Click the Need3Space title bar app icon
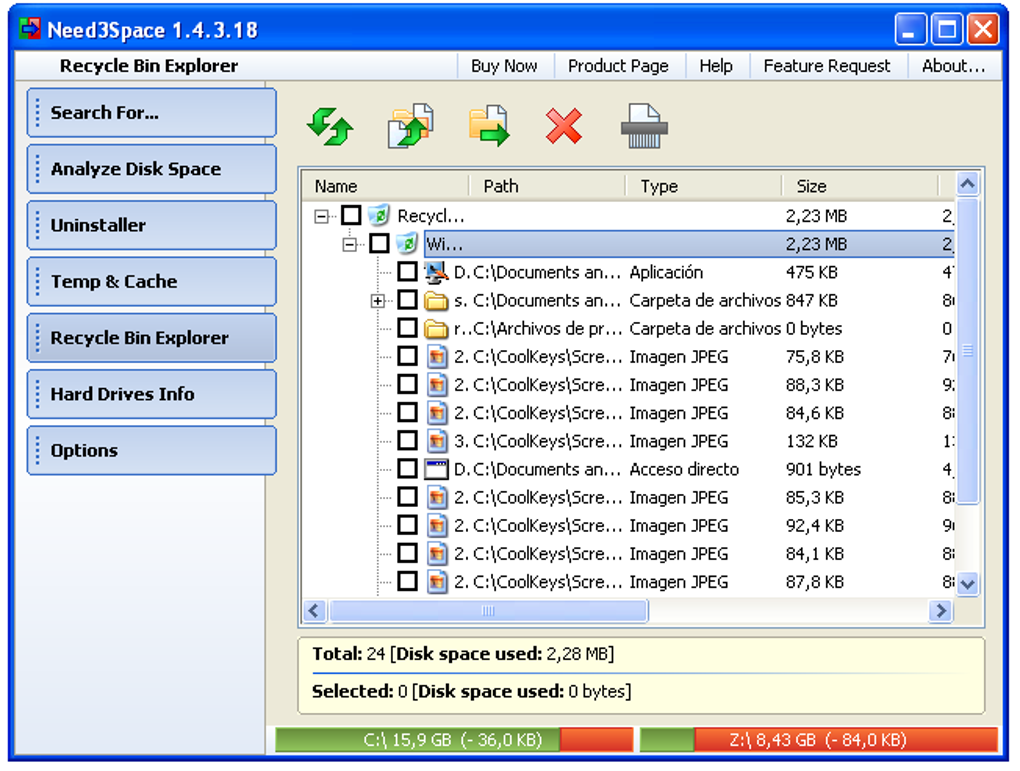The width and height of the screenshot is (1020, 771). tap(30, 29)
